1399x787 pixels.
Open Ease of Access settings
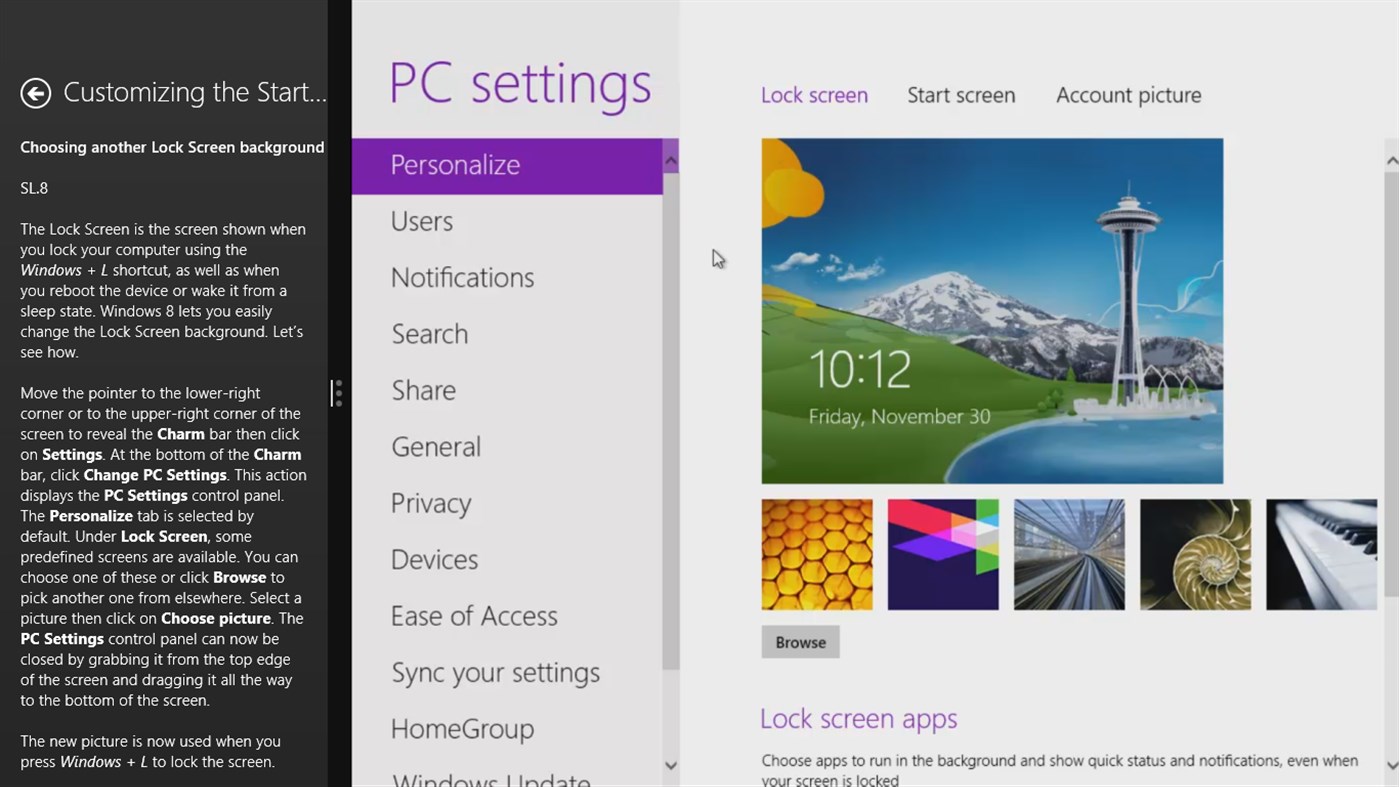tap(473, 616)
